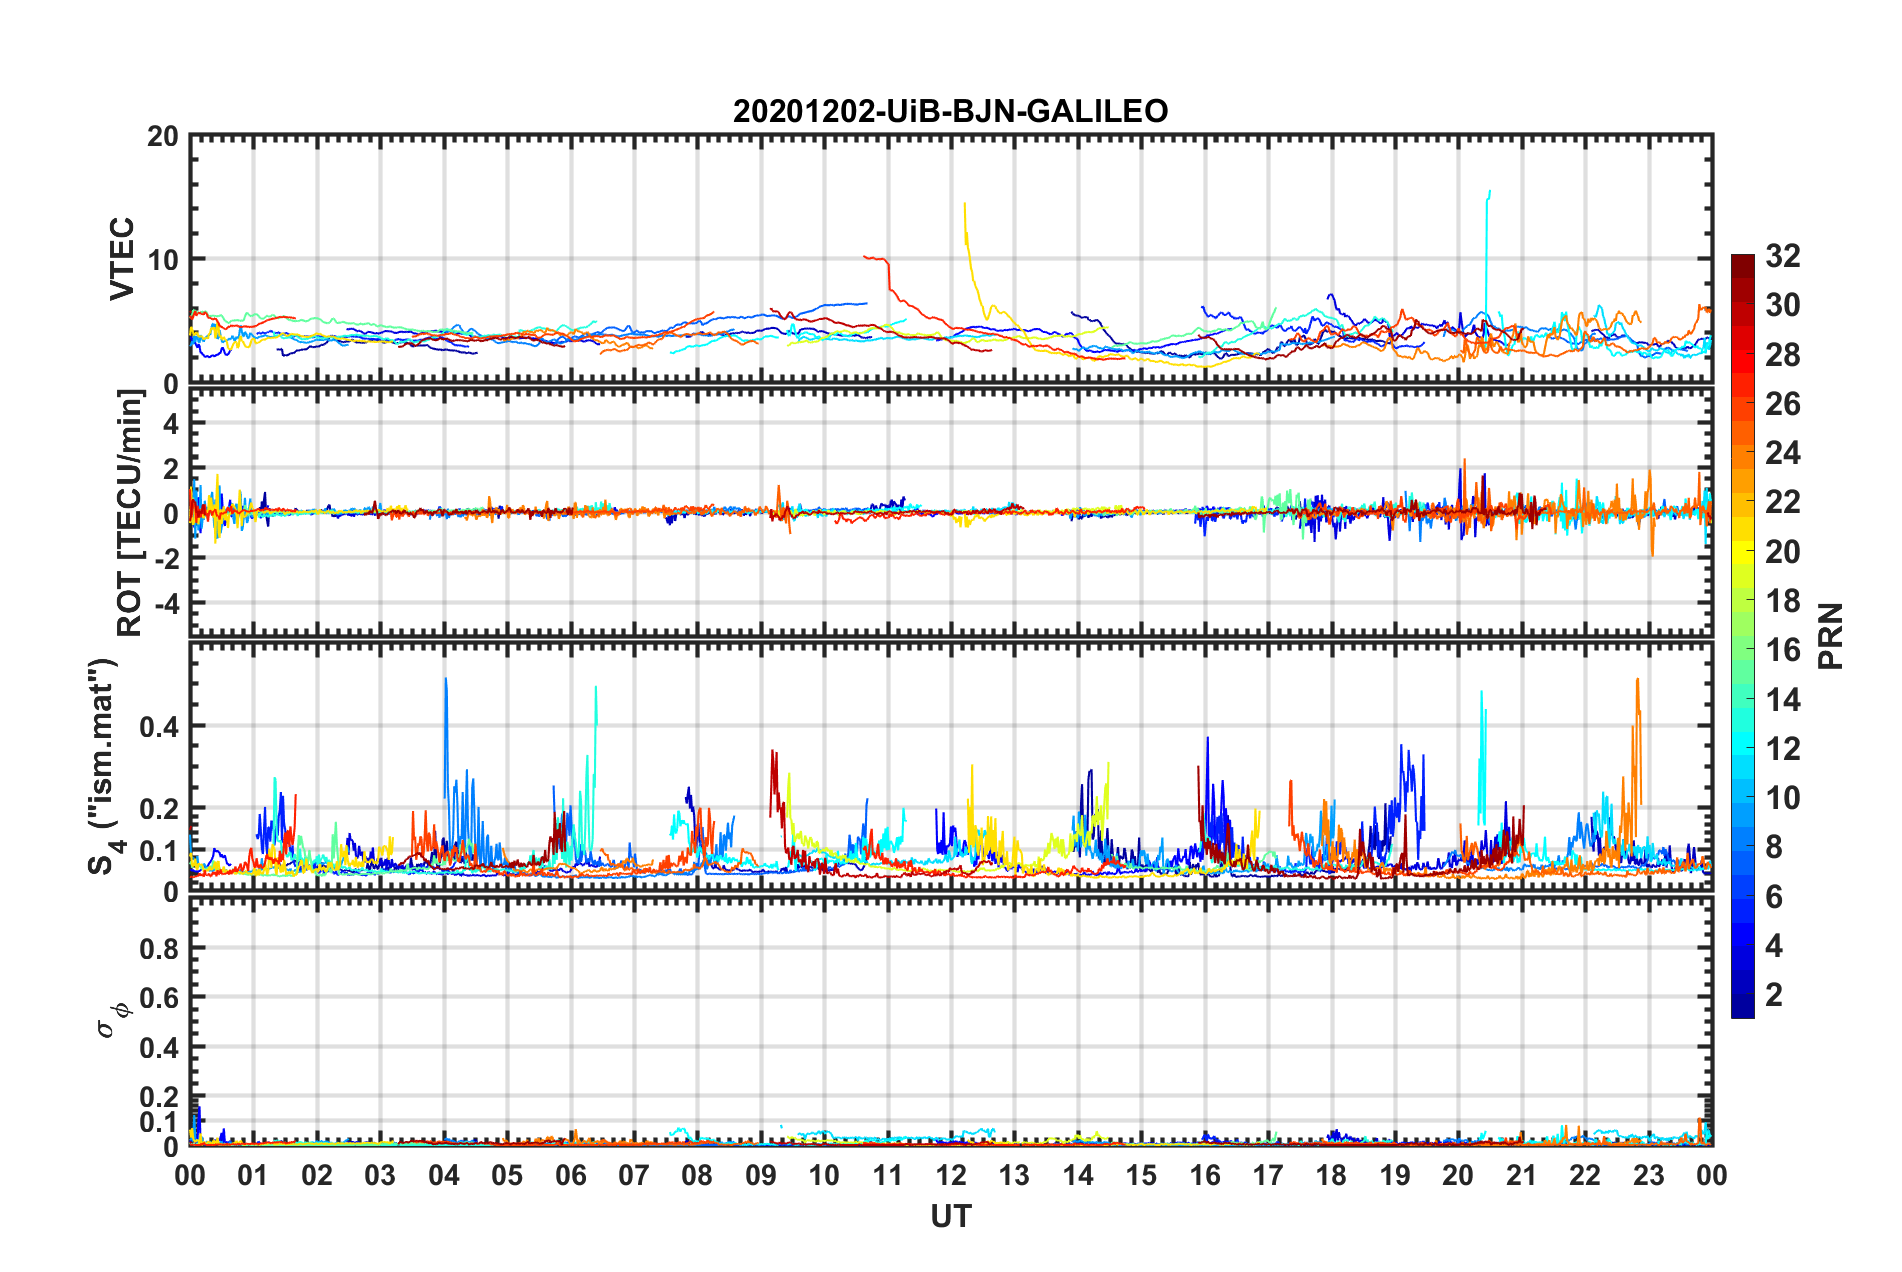Click colorbar tick label 32
Screen dimensions: 1902x1272
point(1782,256)
